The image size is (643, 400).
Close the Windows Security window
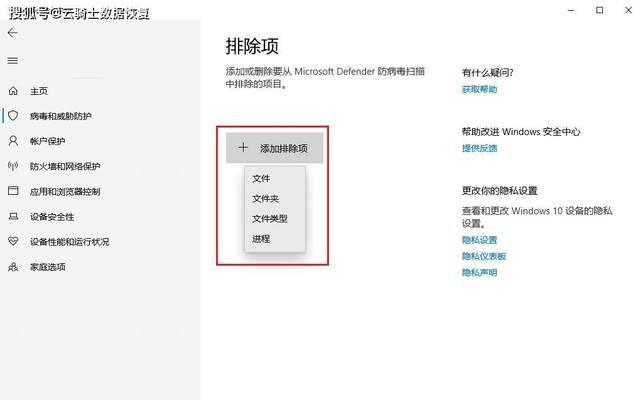click(628, 10)
